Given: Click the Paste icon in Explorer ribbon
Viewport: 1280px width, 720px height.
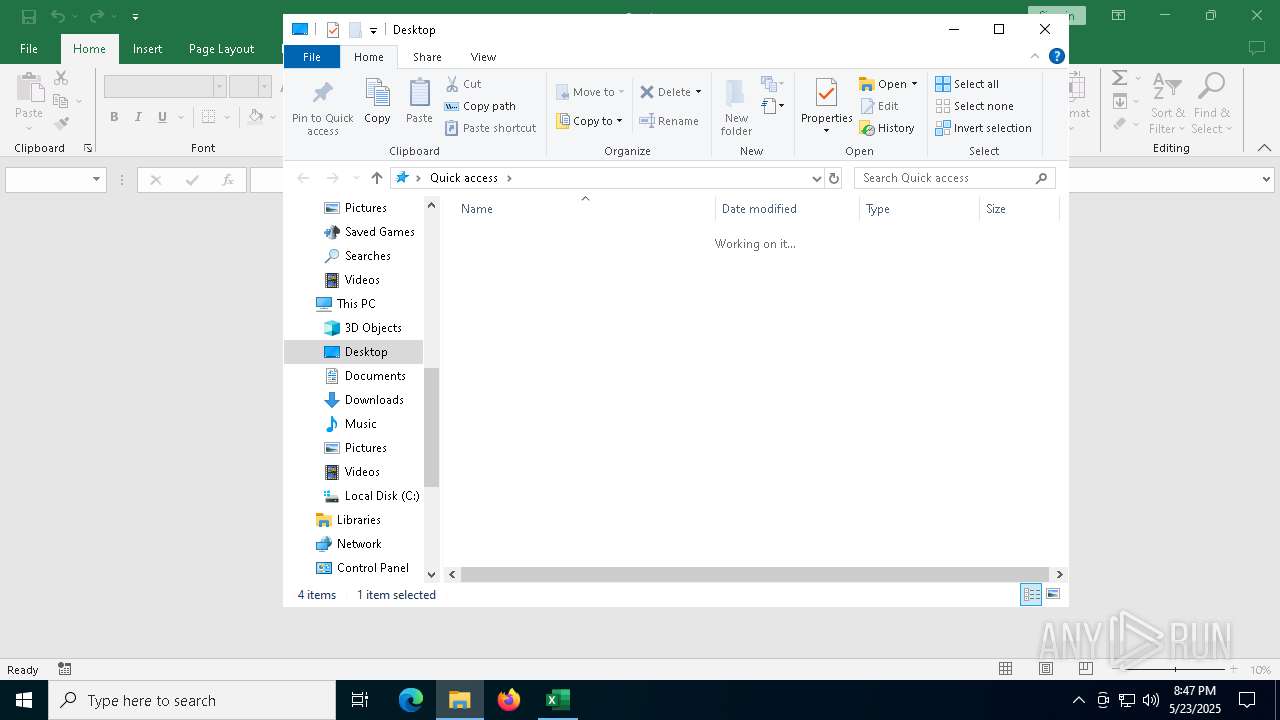Looking at the screenshot, I should pyautogui.click(x=419, y=102).
